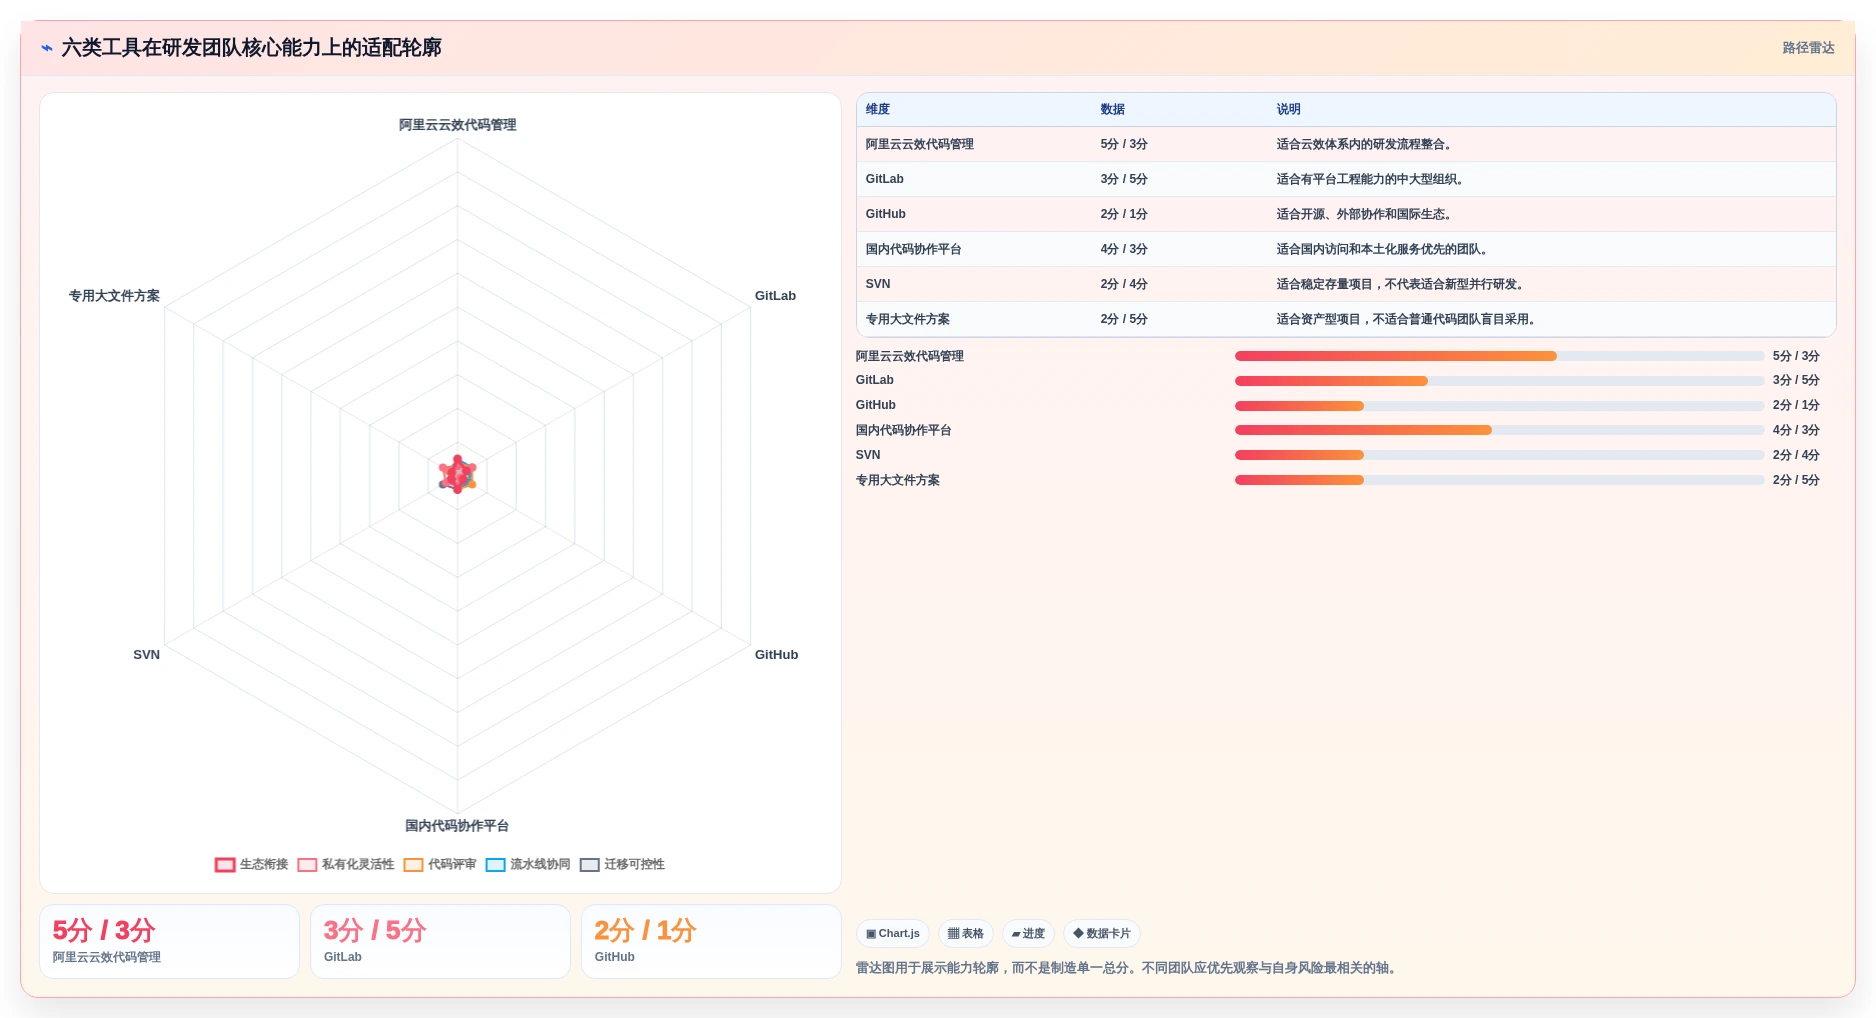Click the radar axis label 国内代码协作平台
The height and width of the screenshot is (1018, 1876).
coord(457,826)
